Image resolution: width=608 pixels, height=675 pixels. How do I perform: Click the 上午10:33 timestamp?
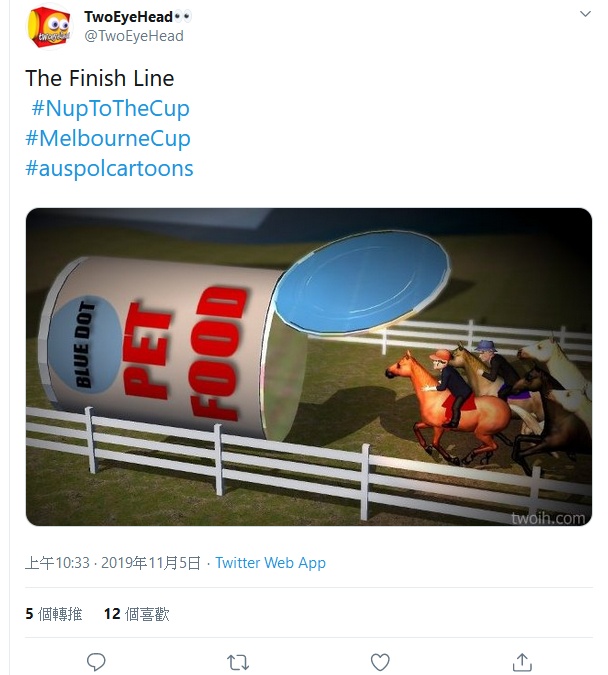[57, 563]
